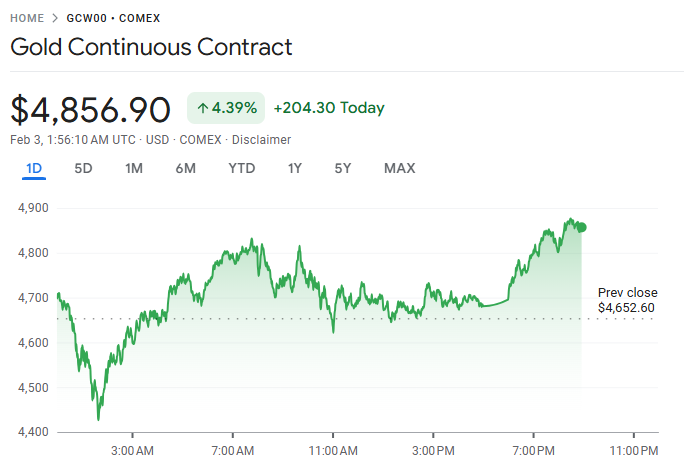Select the 1D range tab

point(34,168)
